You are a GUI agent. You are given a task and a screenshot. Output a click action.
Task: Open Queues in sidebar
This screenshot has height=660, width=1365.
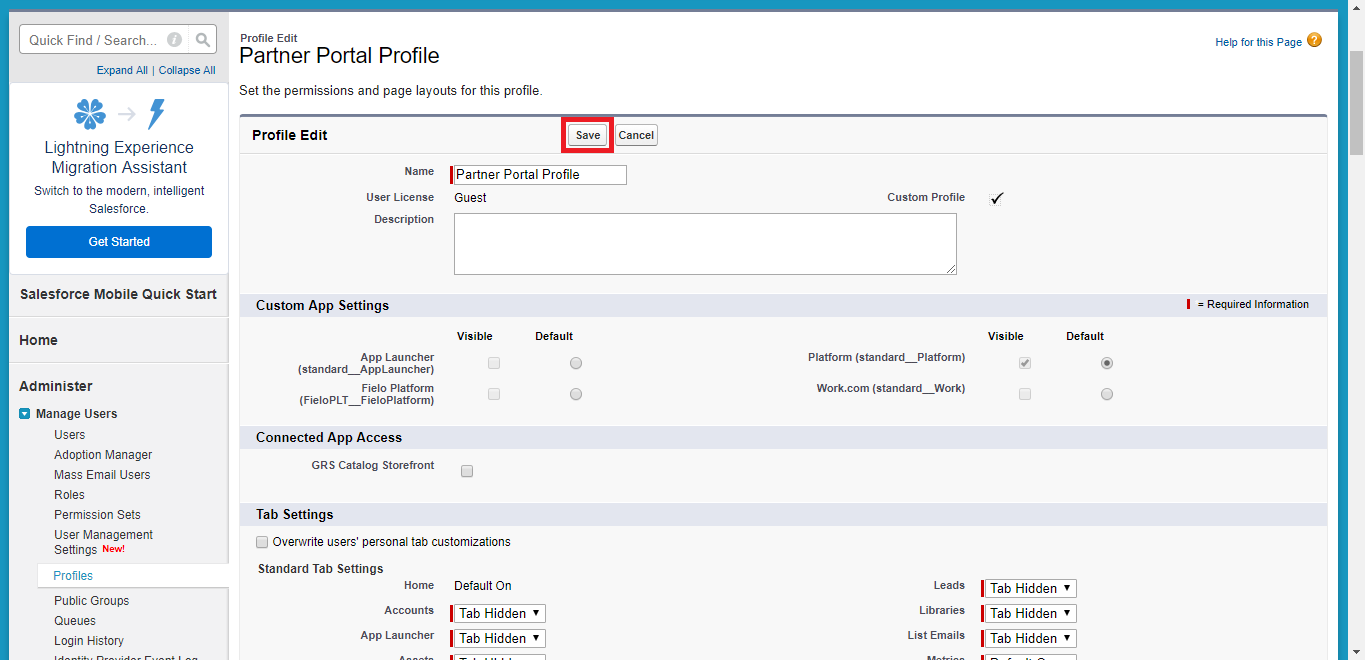[x=75, y=621]
